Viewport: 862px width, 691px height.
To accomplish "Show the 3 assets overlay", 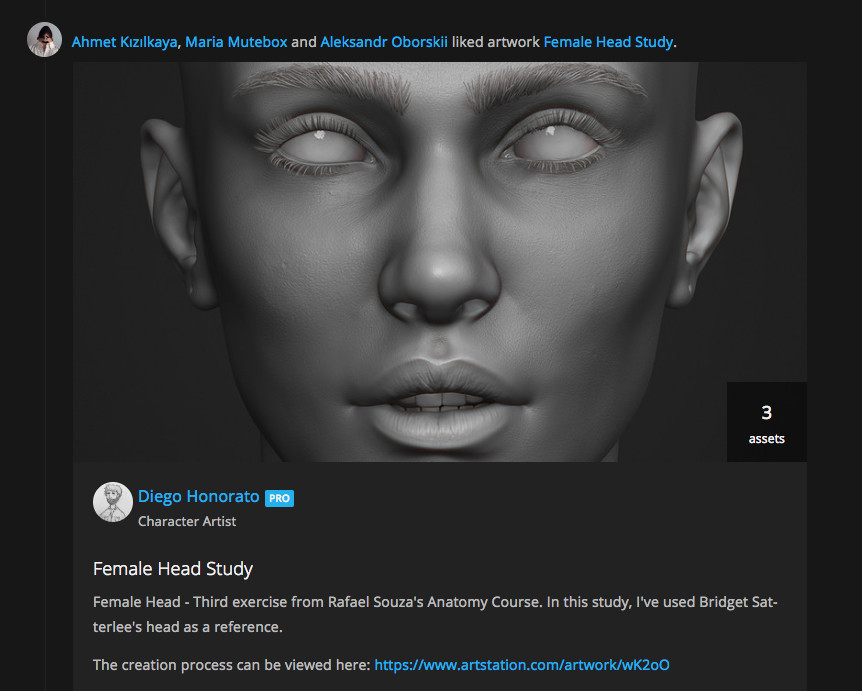I will tap(766, 422).
